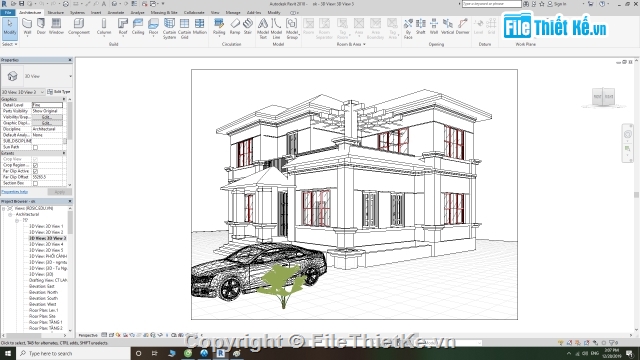Click Edit for Graphic Display options
The image size is (640, 360).
coord(47,123)
